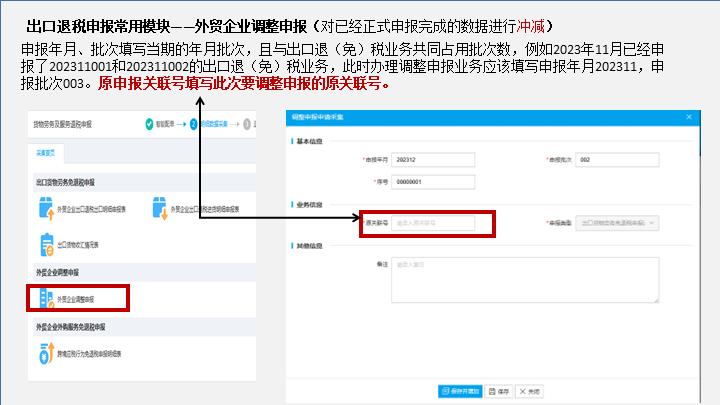Click the 申报批次 field showing 002
Screen dimensions: 720x405
click(x=617, y=160)
